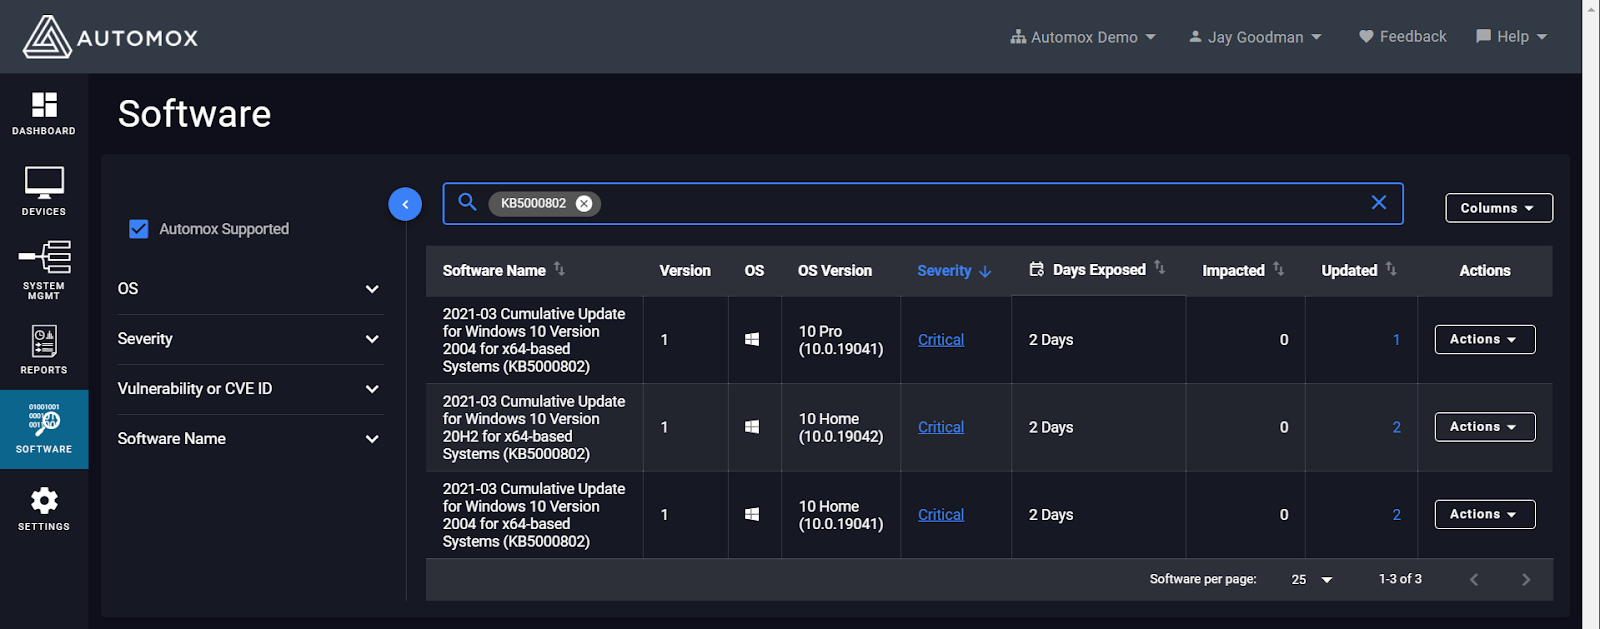Viewport: 1600px width, 629px height.
Task: Sort by Software Name column arrows
Action: (559, 269)
